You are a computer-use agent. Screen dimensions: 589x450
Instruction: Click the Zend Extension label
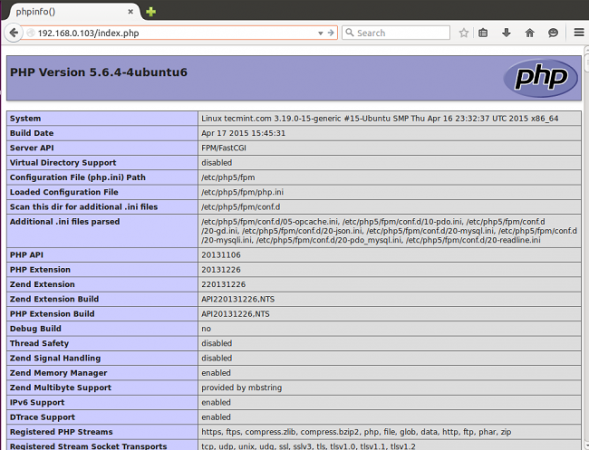coord(42,284)
